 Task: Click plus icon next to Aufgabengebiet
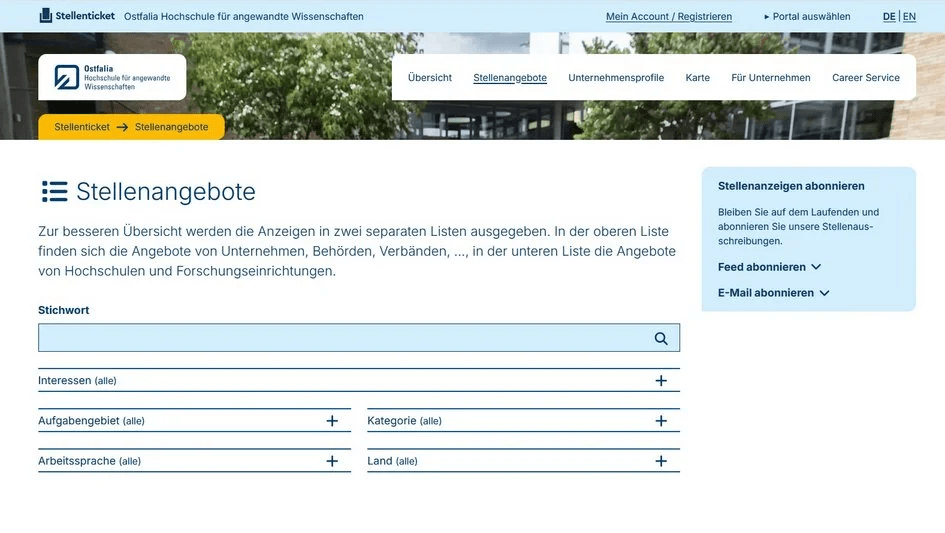point(332,421)
